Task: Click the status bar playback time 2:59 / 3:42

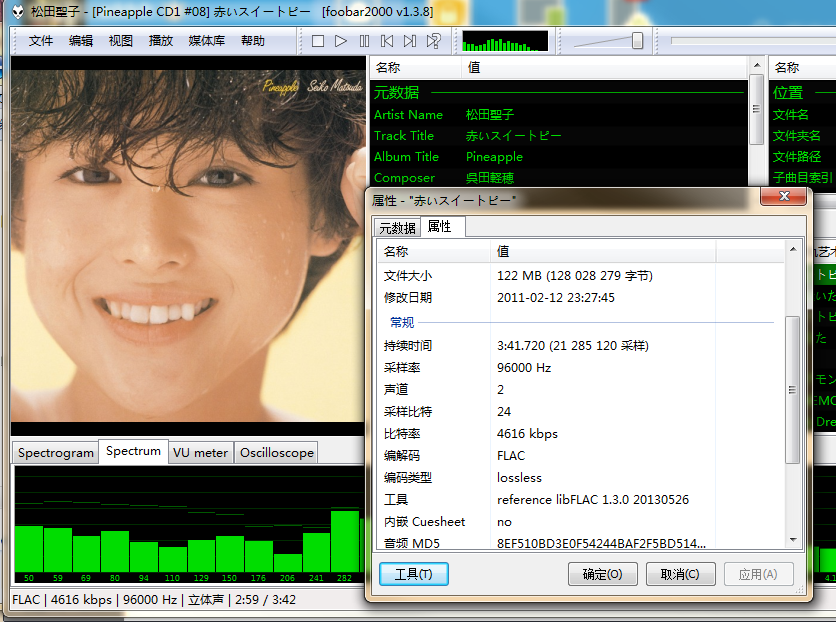Action: point(265,600)
